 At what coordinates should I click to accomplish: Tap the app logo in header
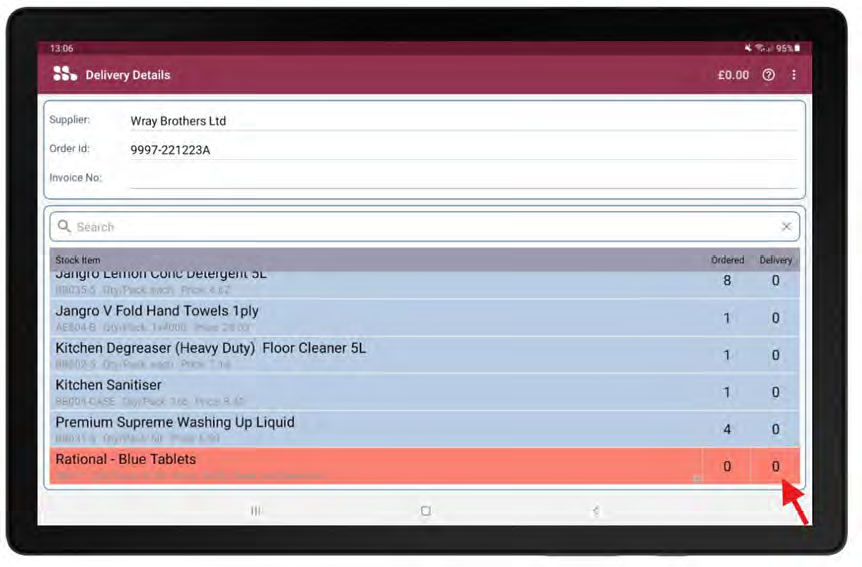click(65, 74)
